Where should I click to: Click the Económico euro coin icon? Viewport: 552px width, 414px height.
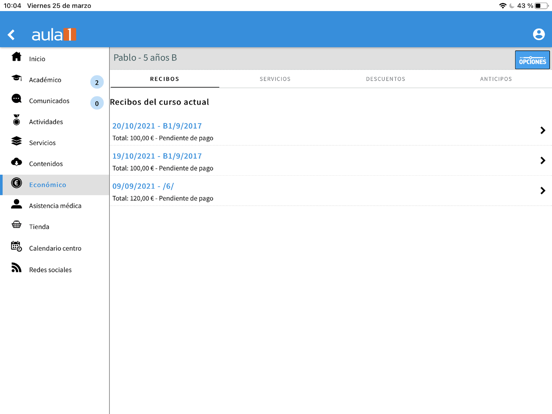click(x=16, y=183)
